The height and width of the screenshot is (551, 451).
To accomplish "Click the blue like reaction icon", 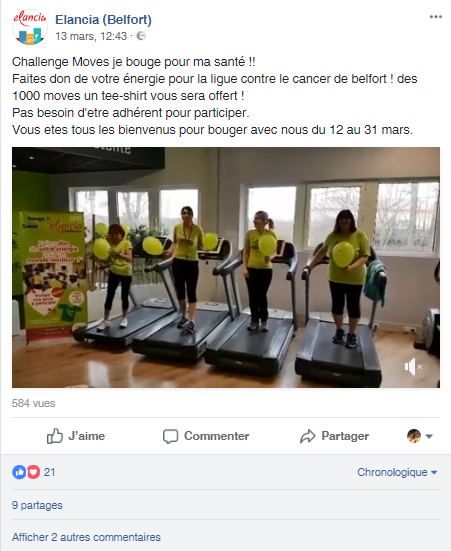I will [x=19, y=472].
